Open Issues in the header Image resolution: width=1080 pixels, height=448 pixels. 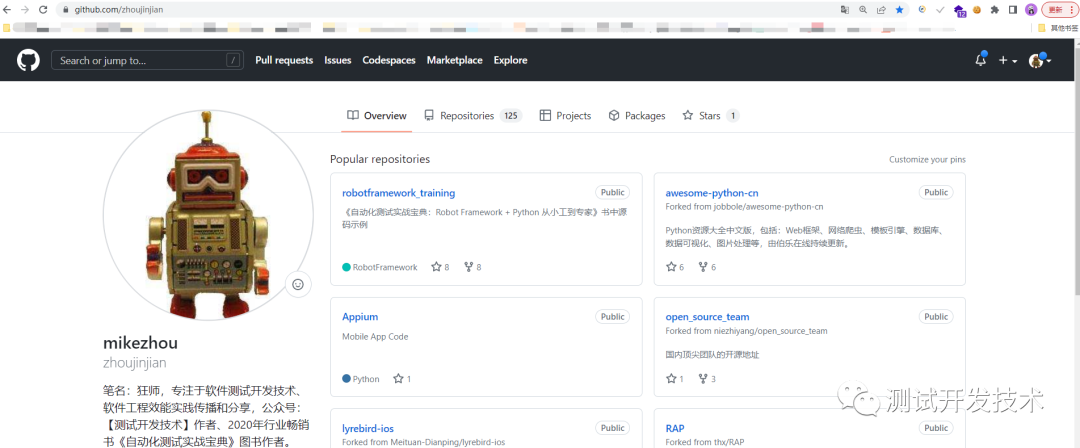pyautogui.click(x=338, y=60)
